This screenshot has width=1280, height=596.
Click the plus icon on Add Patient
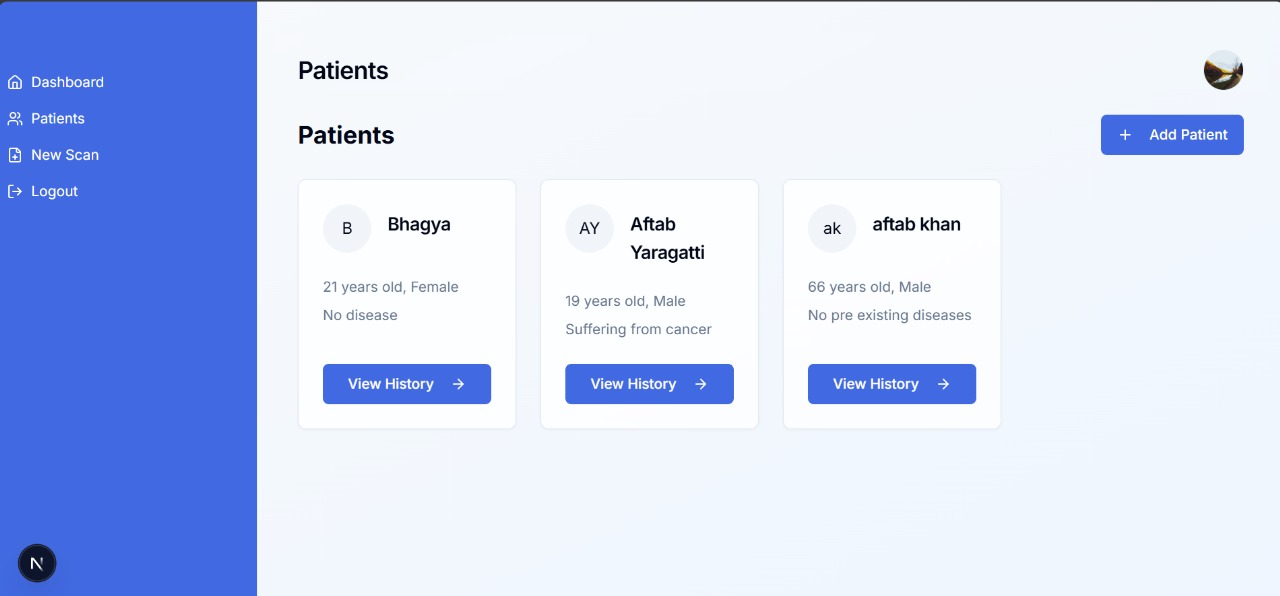point(1125,135)
